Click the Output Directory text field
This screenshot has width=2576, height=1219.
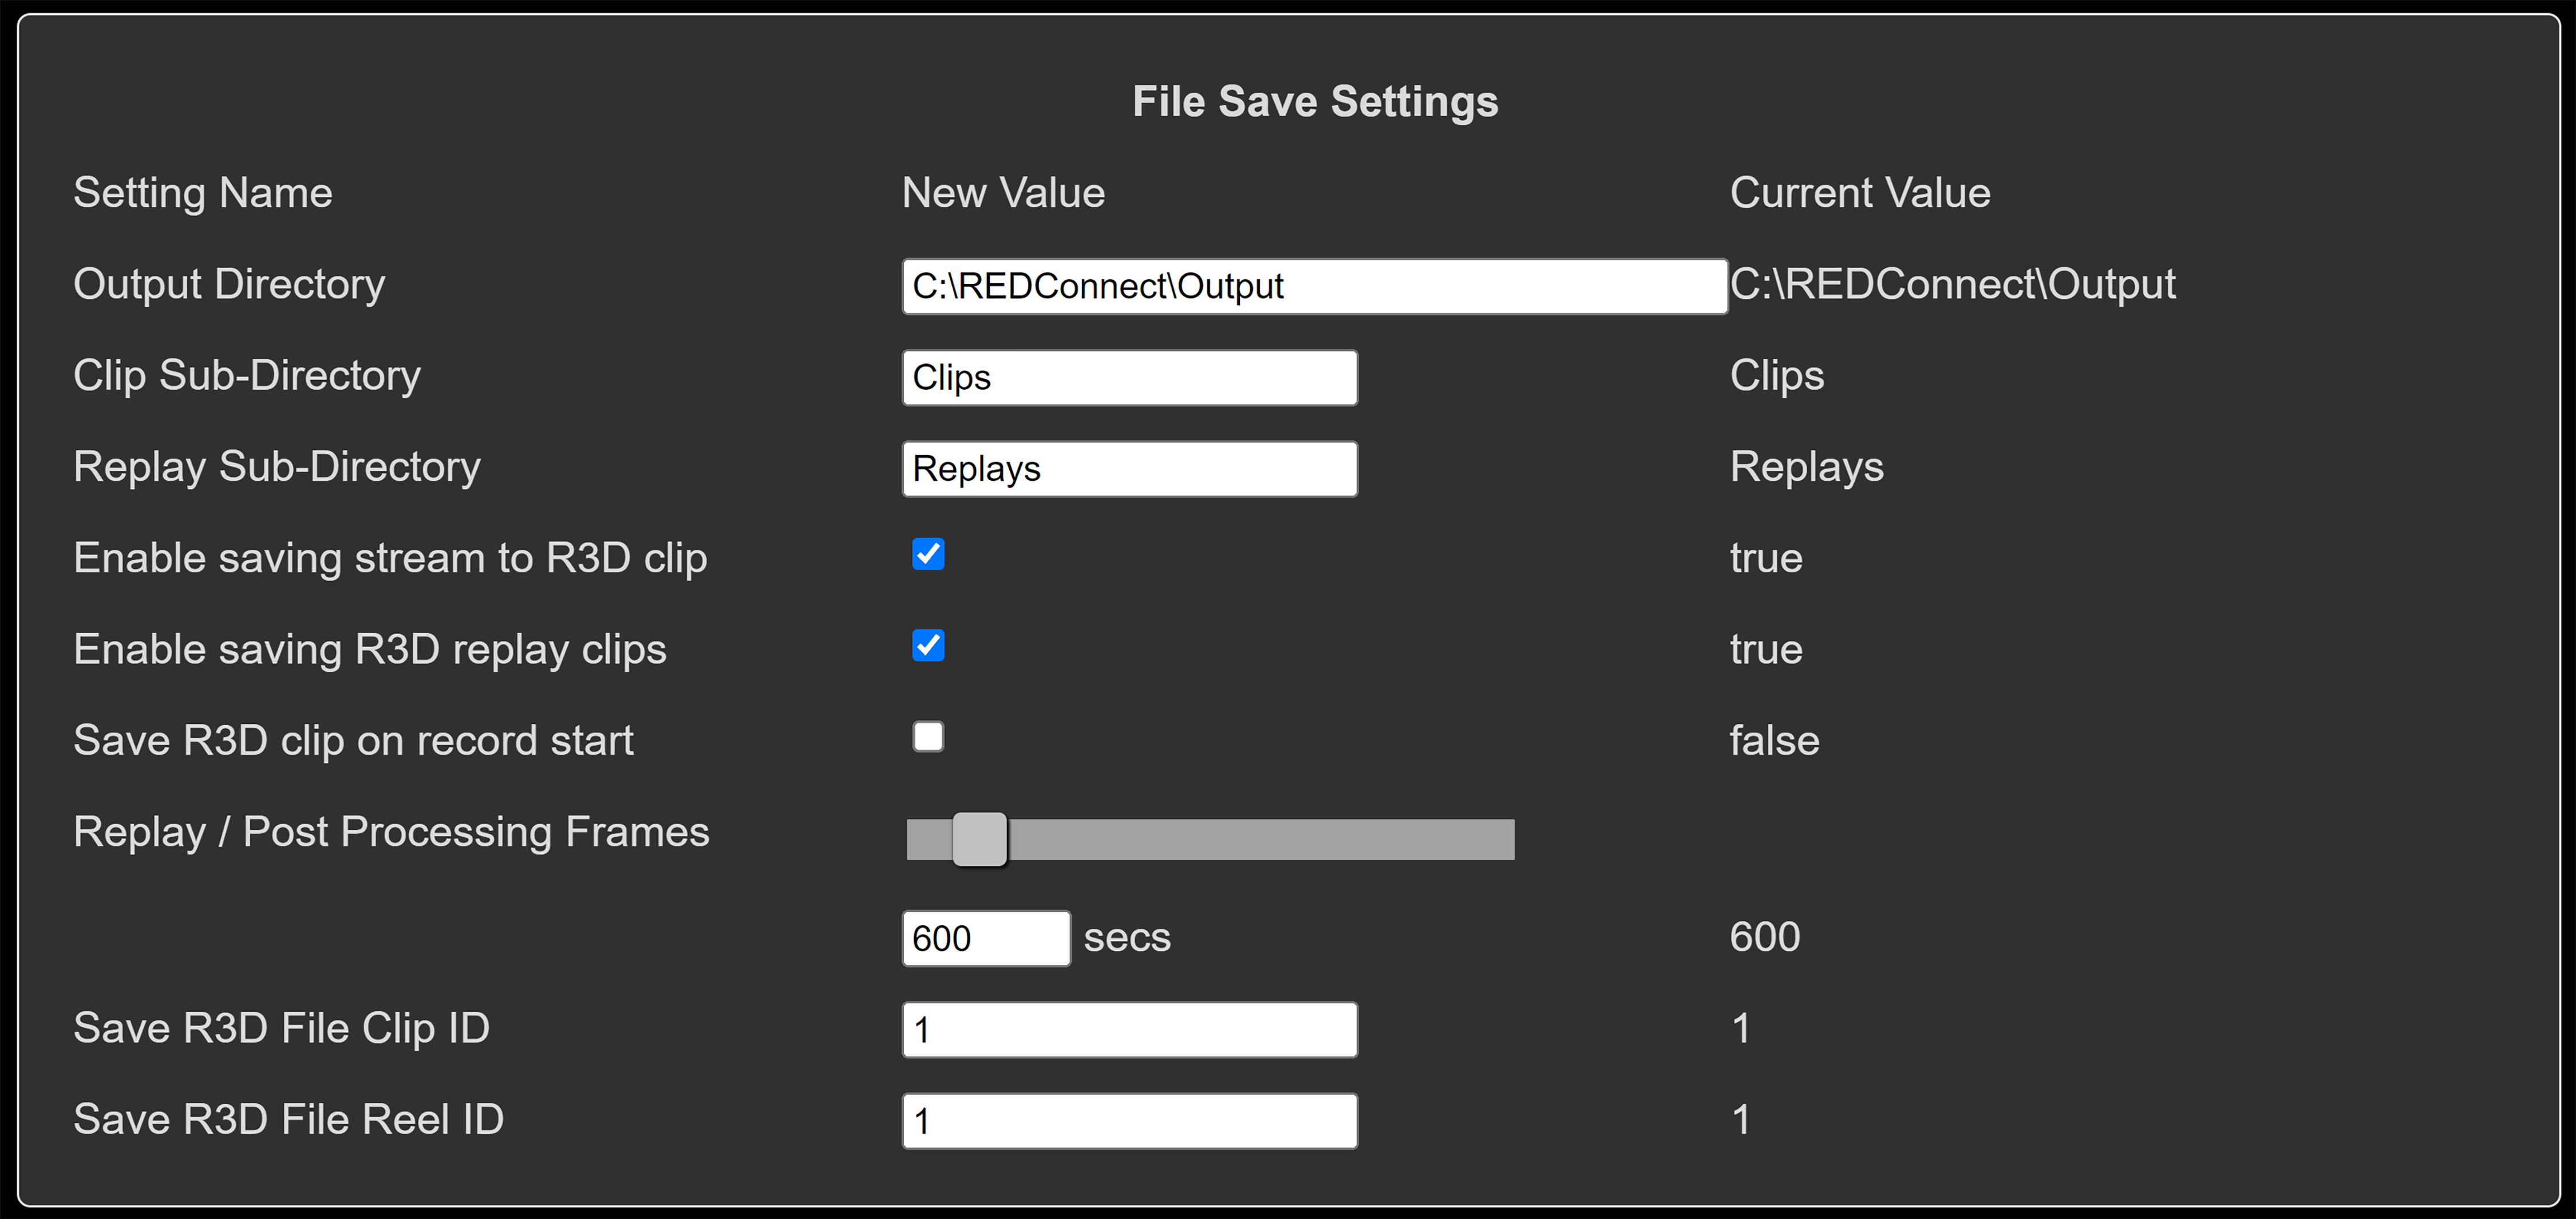pos(1314,287)
